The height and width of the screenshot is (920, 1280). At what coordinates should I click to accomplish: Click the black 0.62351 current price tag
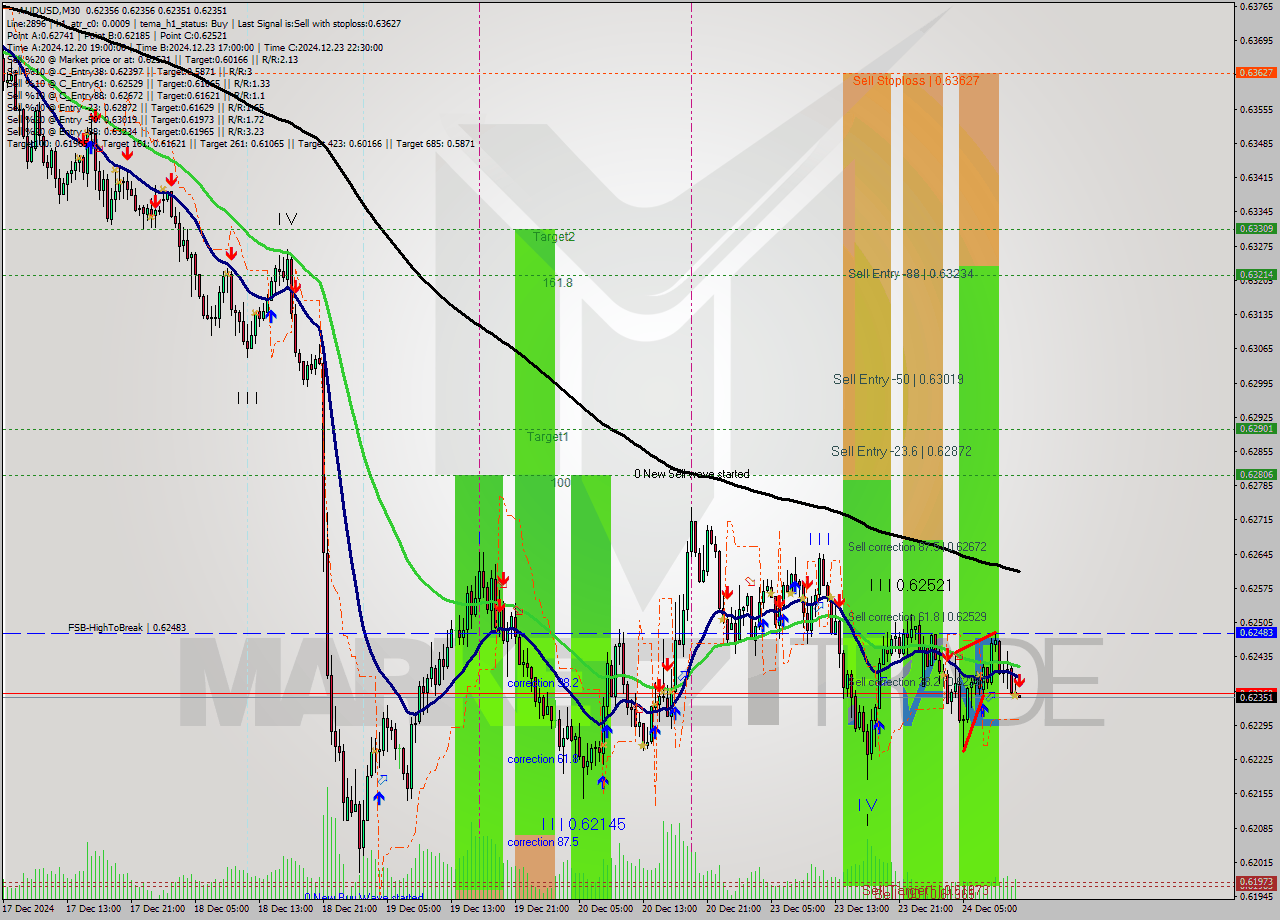[1256, 698]
